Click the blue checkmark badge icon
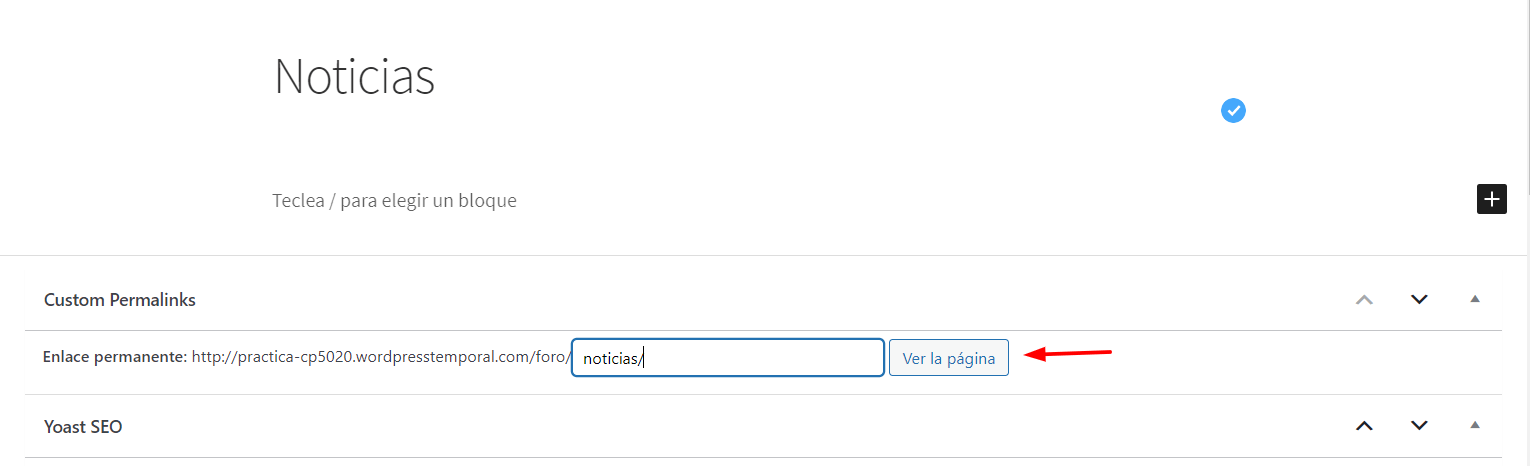 (1233, 111)
